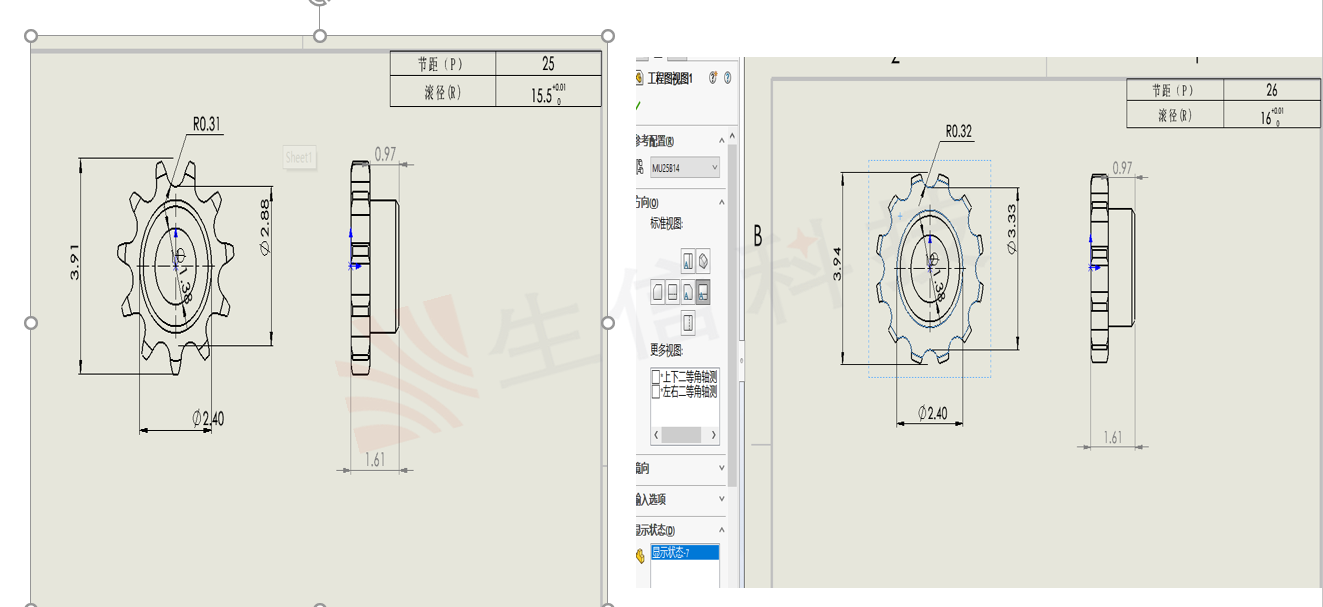
Task: Click the table cell showing pitch value 26
Action: 1271,90
